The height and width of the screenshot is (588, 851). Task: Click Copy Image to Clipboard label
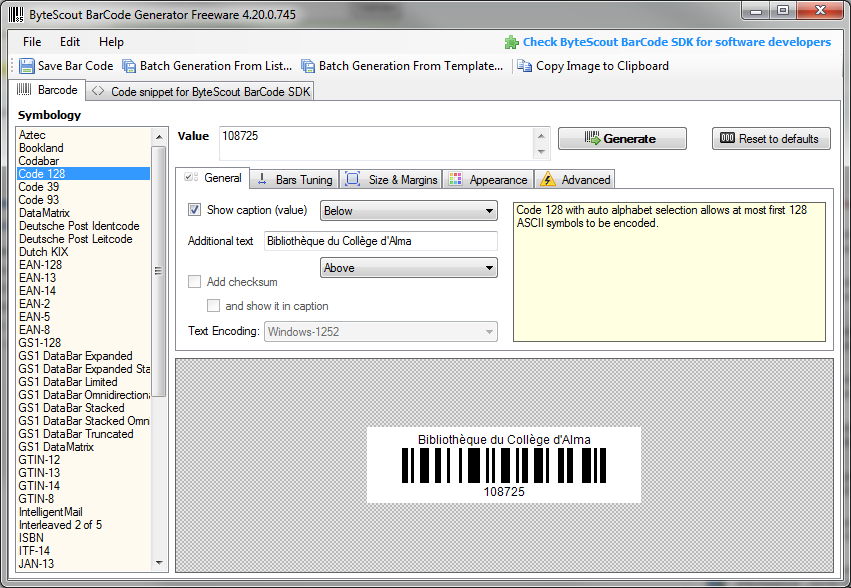(x=602, y=66)
